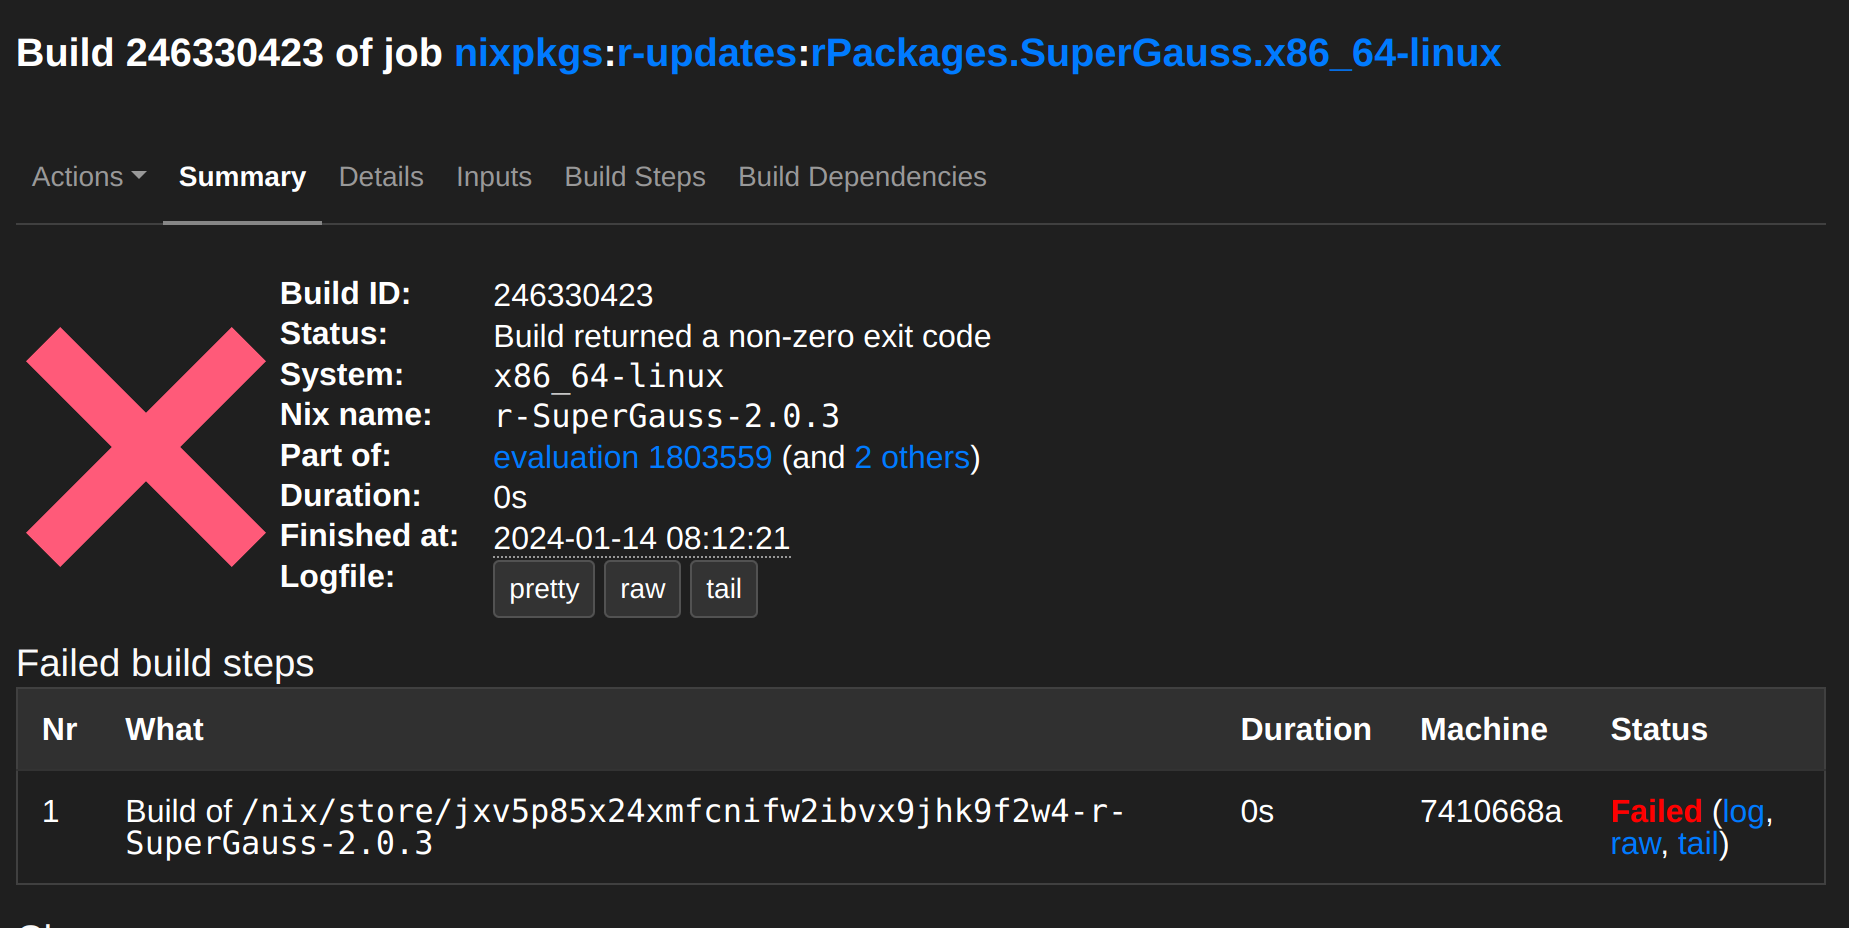Click the system value x86_64-linux
Viewport: 1849px width, 928px height.
pyautogui.click(x=608, y=376)
